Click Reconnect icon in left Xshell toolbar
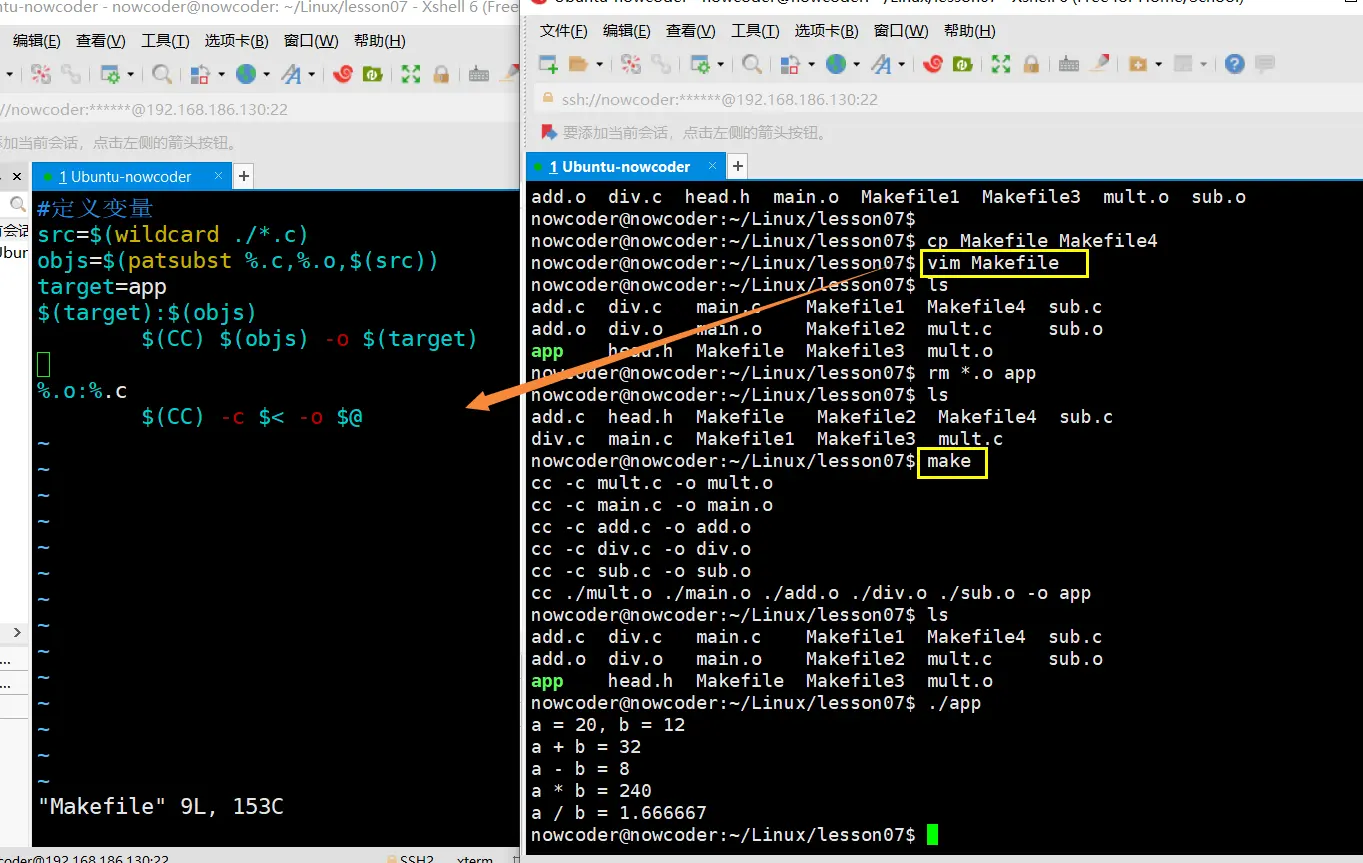Viewport: 1363px width, 863px height. (40, 74)
